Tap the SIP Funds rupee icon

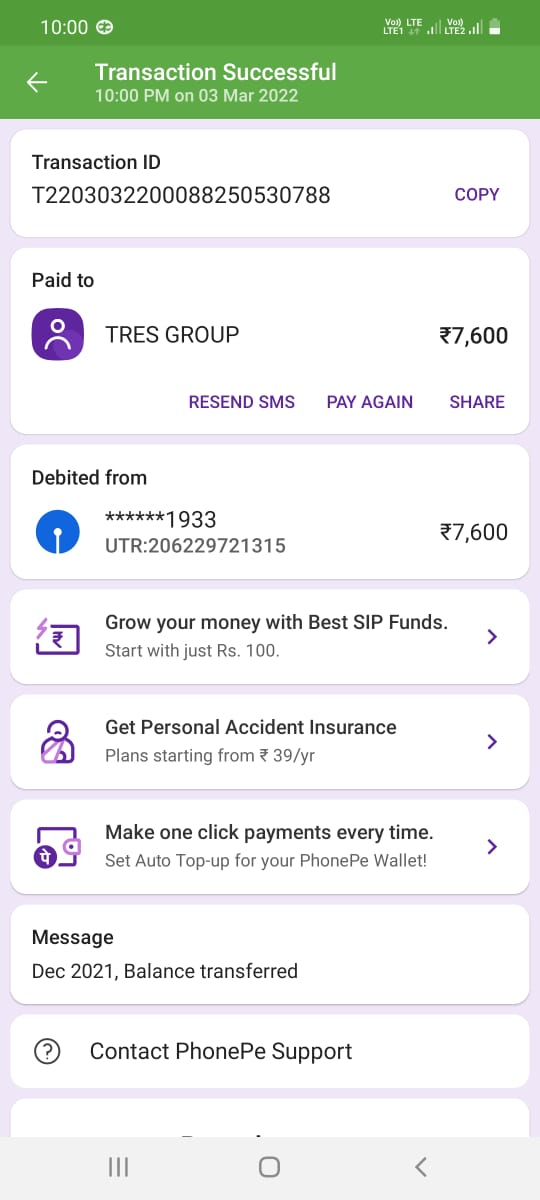tap(58, 637)
